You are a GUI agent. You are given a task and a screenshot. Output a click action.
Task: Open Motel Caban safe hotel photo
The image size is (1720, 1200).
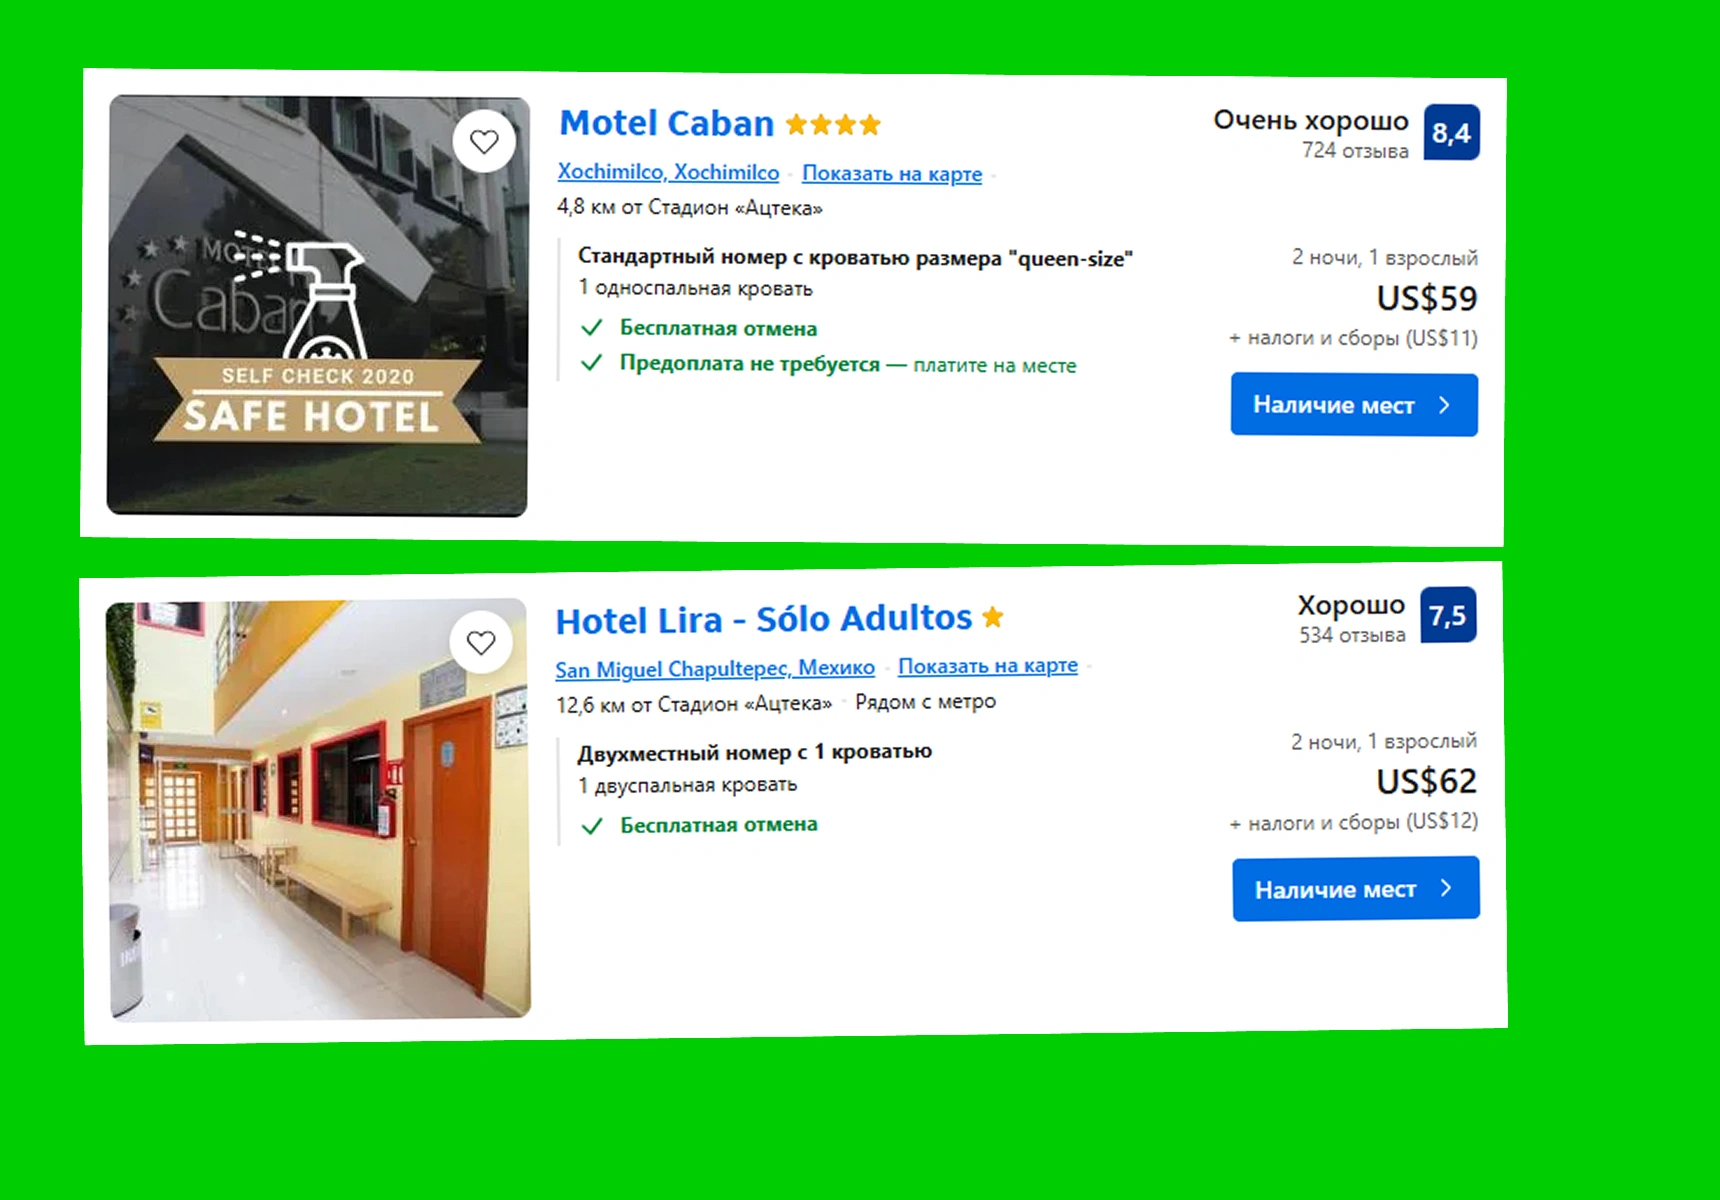318,306
